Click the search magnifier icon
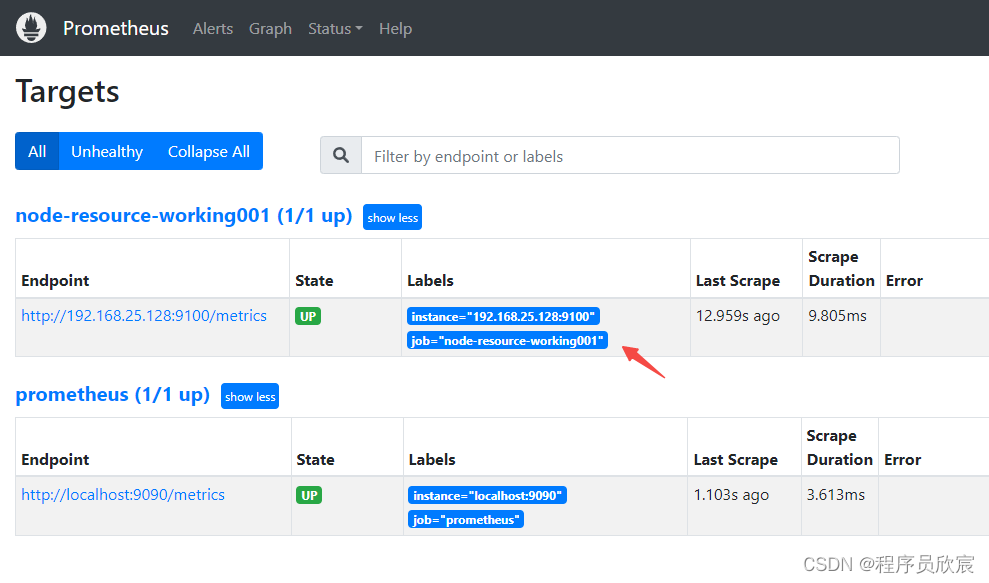This screenshot has width=989, height=583. 341,156
